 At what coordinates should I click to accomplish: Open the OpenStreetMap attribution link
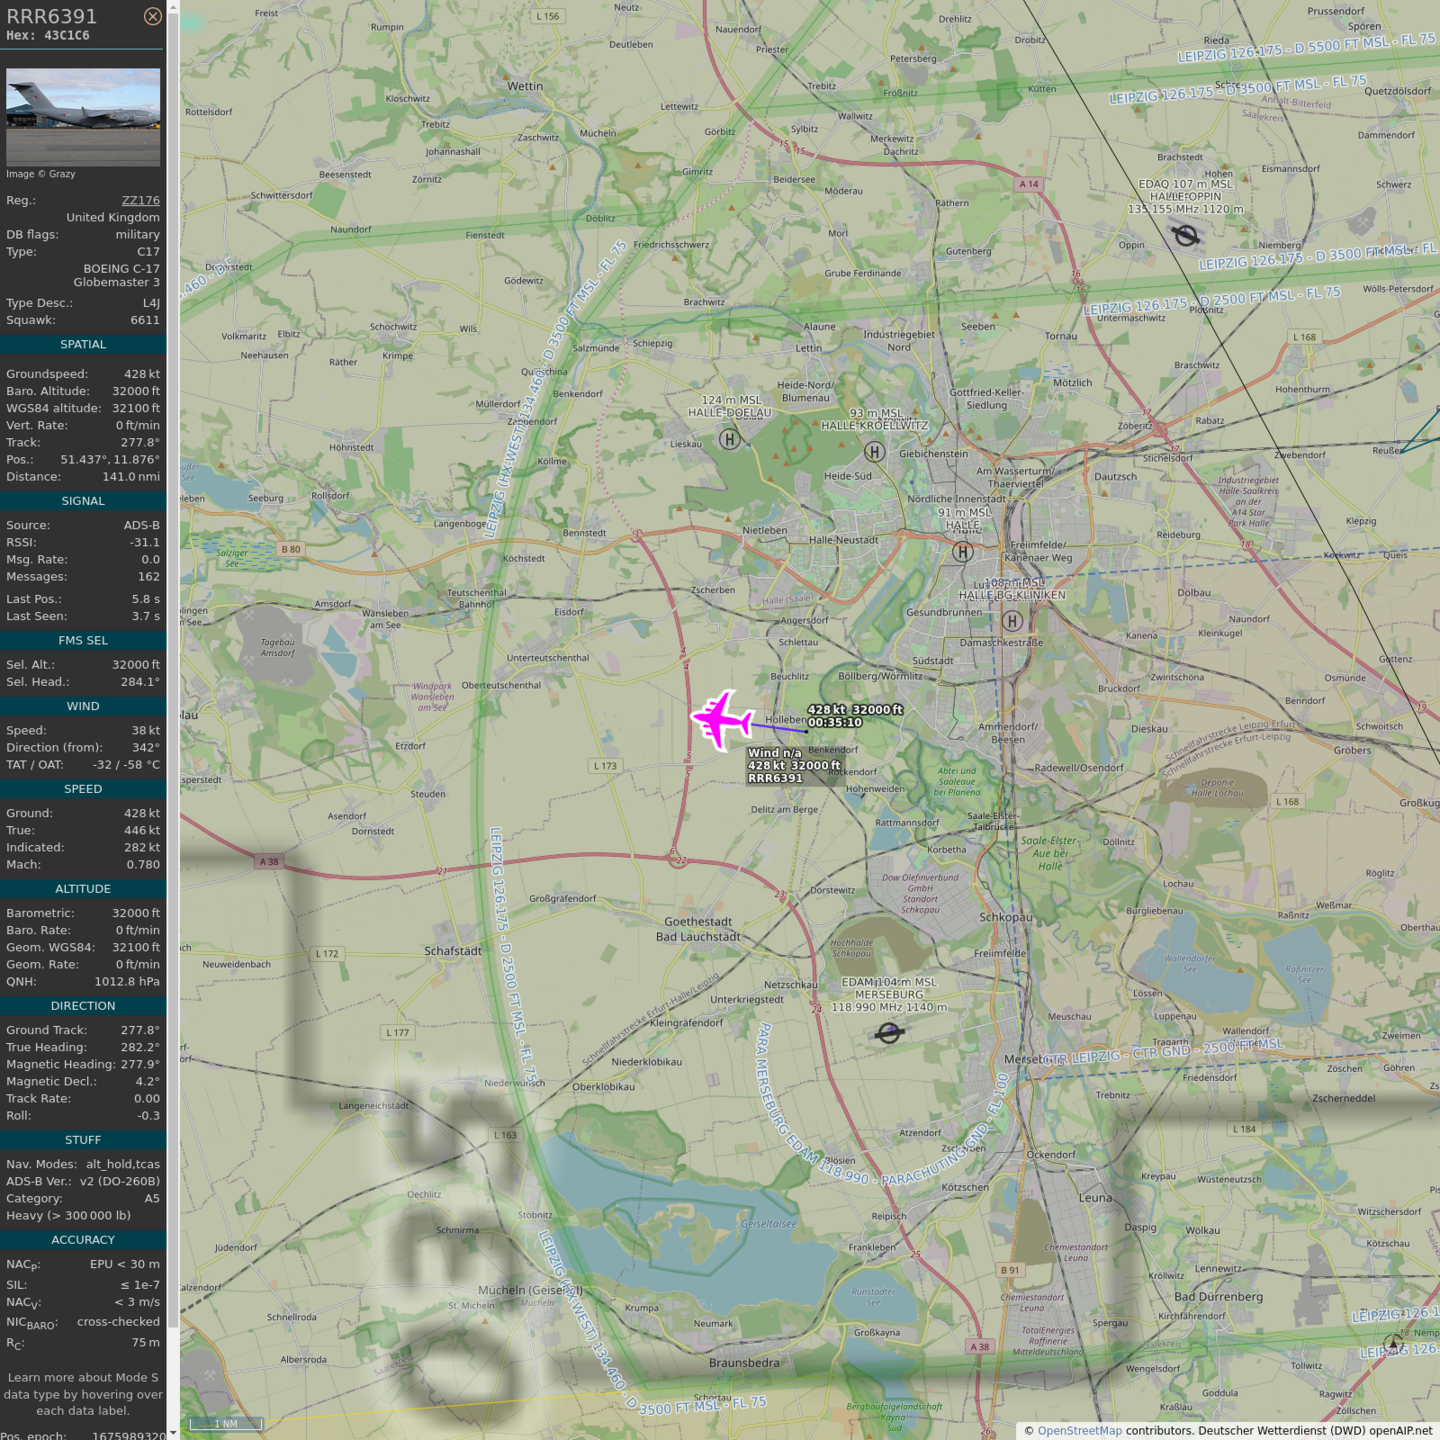(x=1079, y=1430)
